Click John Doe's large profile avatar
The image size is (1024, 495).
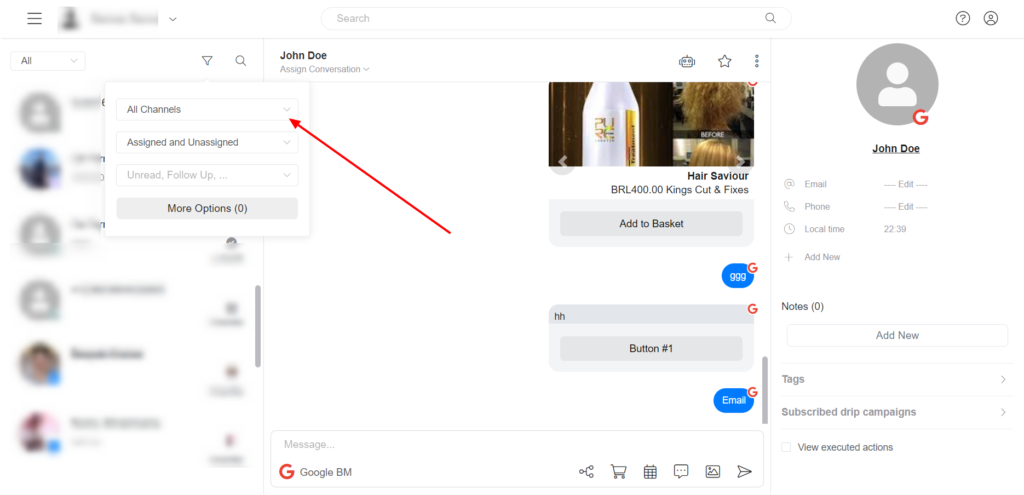(897, 84)
